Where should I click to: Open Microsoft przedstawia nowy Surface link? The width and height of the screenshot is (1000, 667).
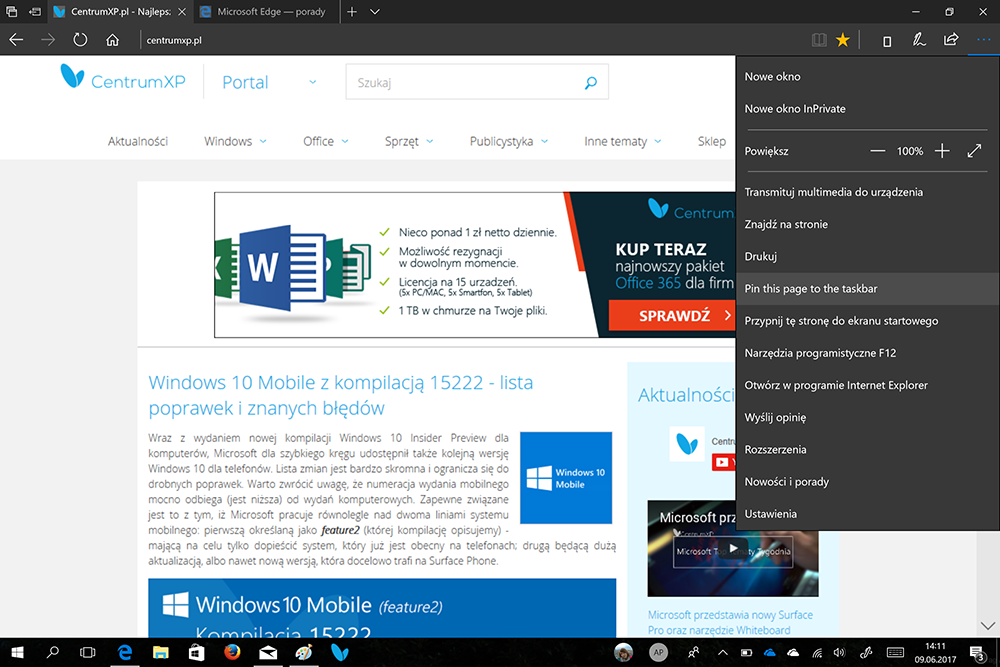[730, 622]
